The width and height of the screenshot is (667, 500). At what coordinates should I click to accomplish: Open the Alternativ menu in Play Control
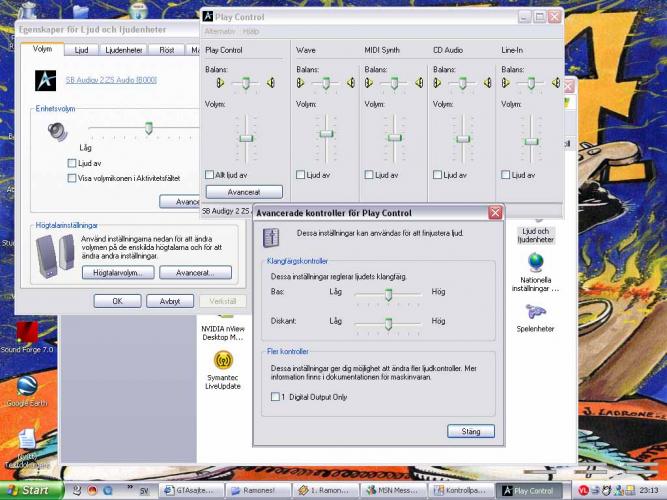click(x=219, y=32)
